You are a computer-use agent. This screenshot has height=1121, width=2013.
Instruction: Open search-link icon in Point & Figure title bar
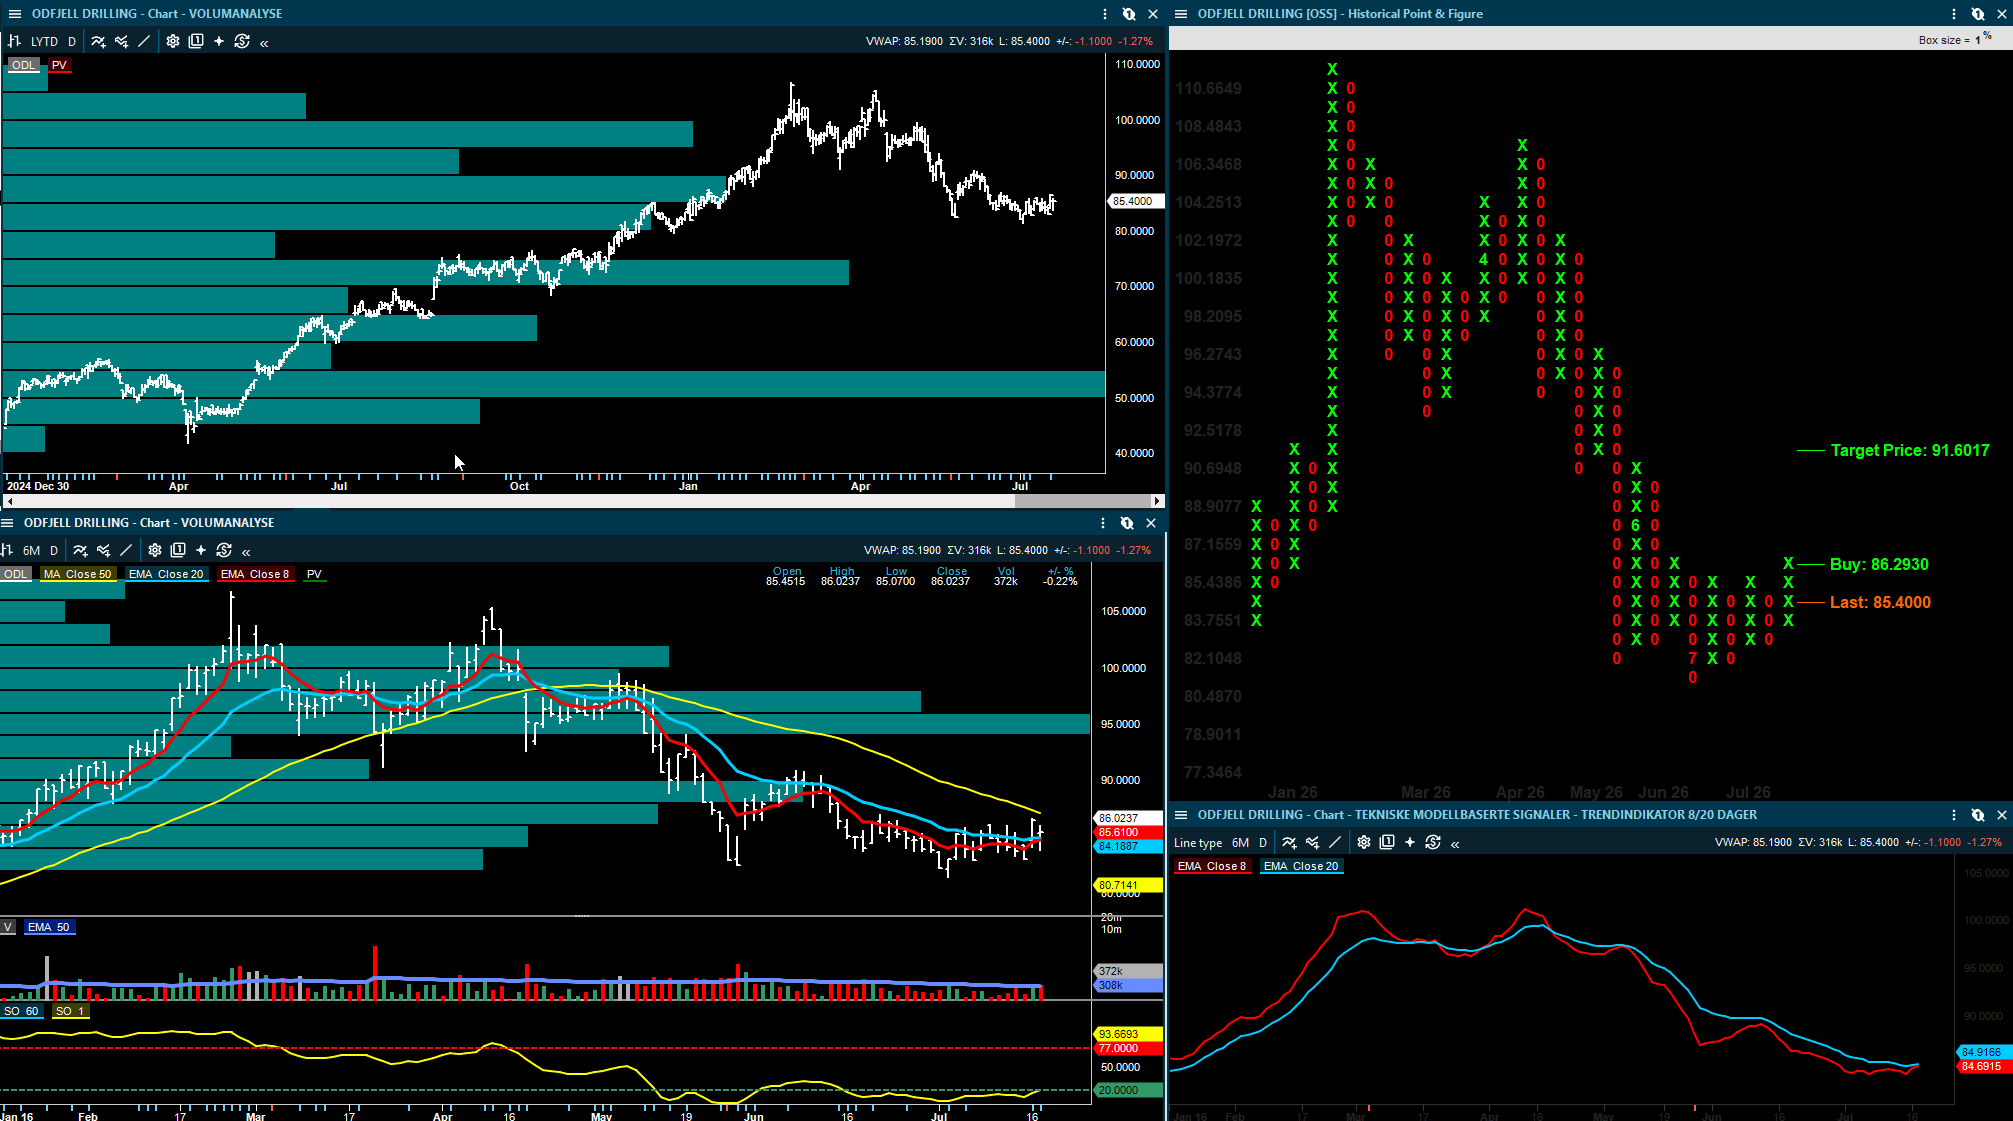1978,14
